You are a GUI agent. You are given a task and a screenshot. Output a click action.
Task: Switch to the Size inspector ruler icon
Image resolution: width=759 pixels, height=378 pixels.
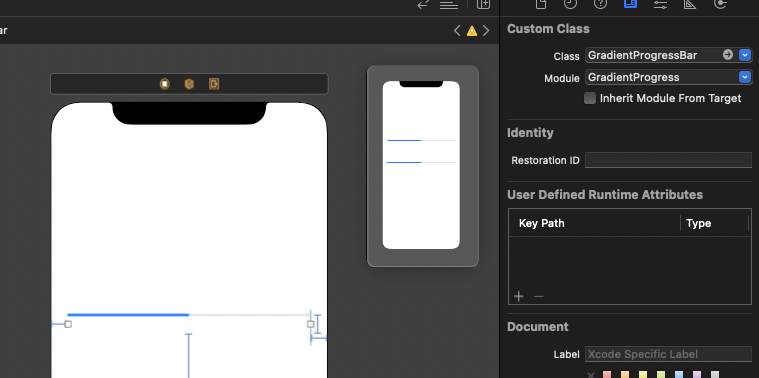690,4
